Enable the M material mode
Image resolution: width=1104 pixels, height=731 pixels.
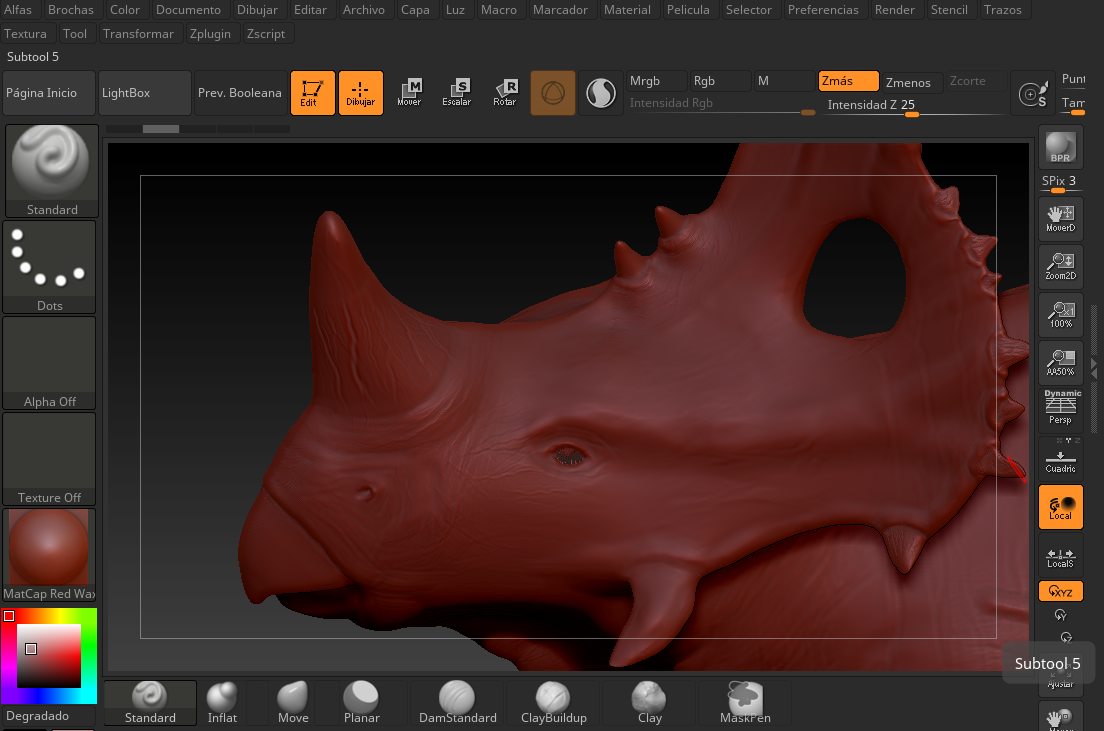pos(784,81)
